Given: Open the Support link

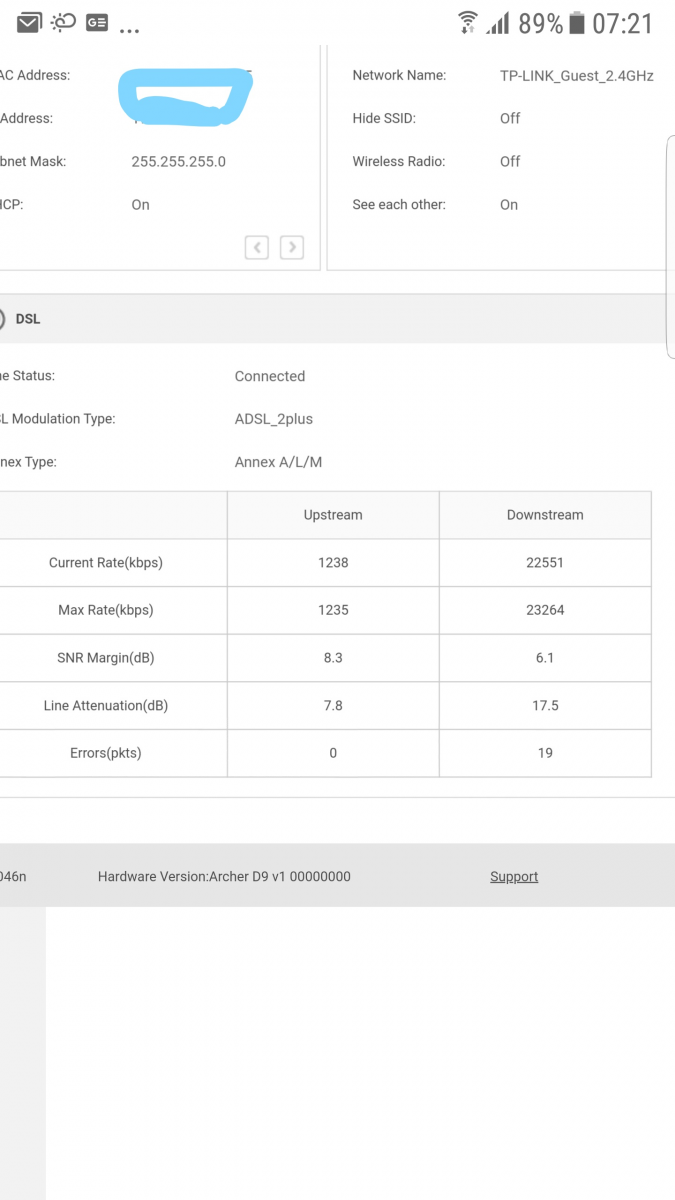Looking at the screenshot, I should point(514,876).
